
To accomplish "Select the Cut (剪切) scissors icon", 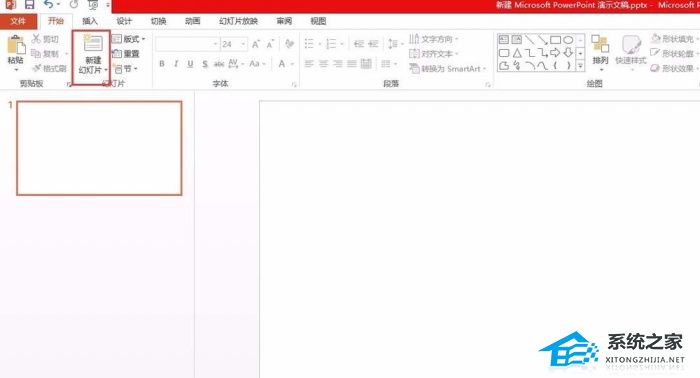I will [36, 39].
